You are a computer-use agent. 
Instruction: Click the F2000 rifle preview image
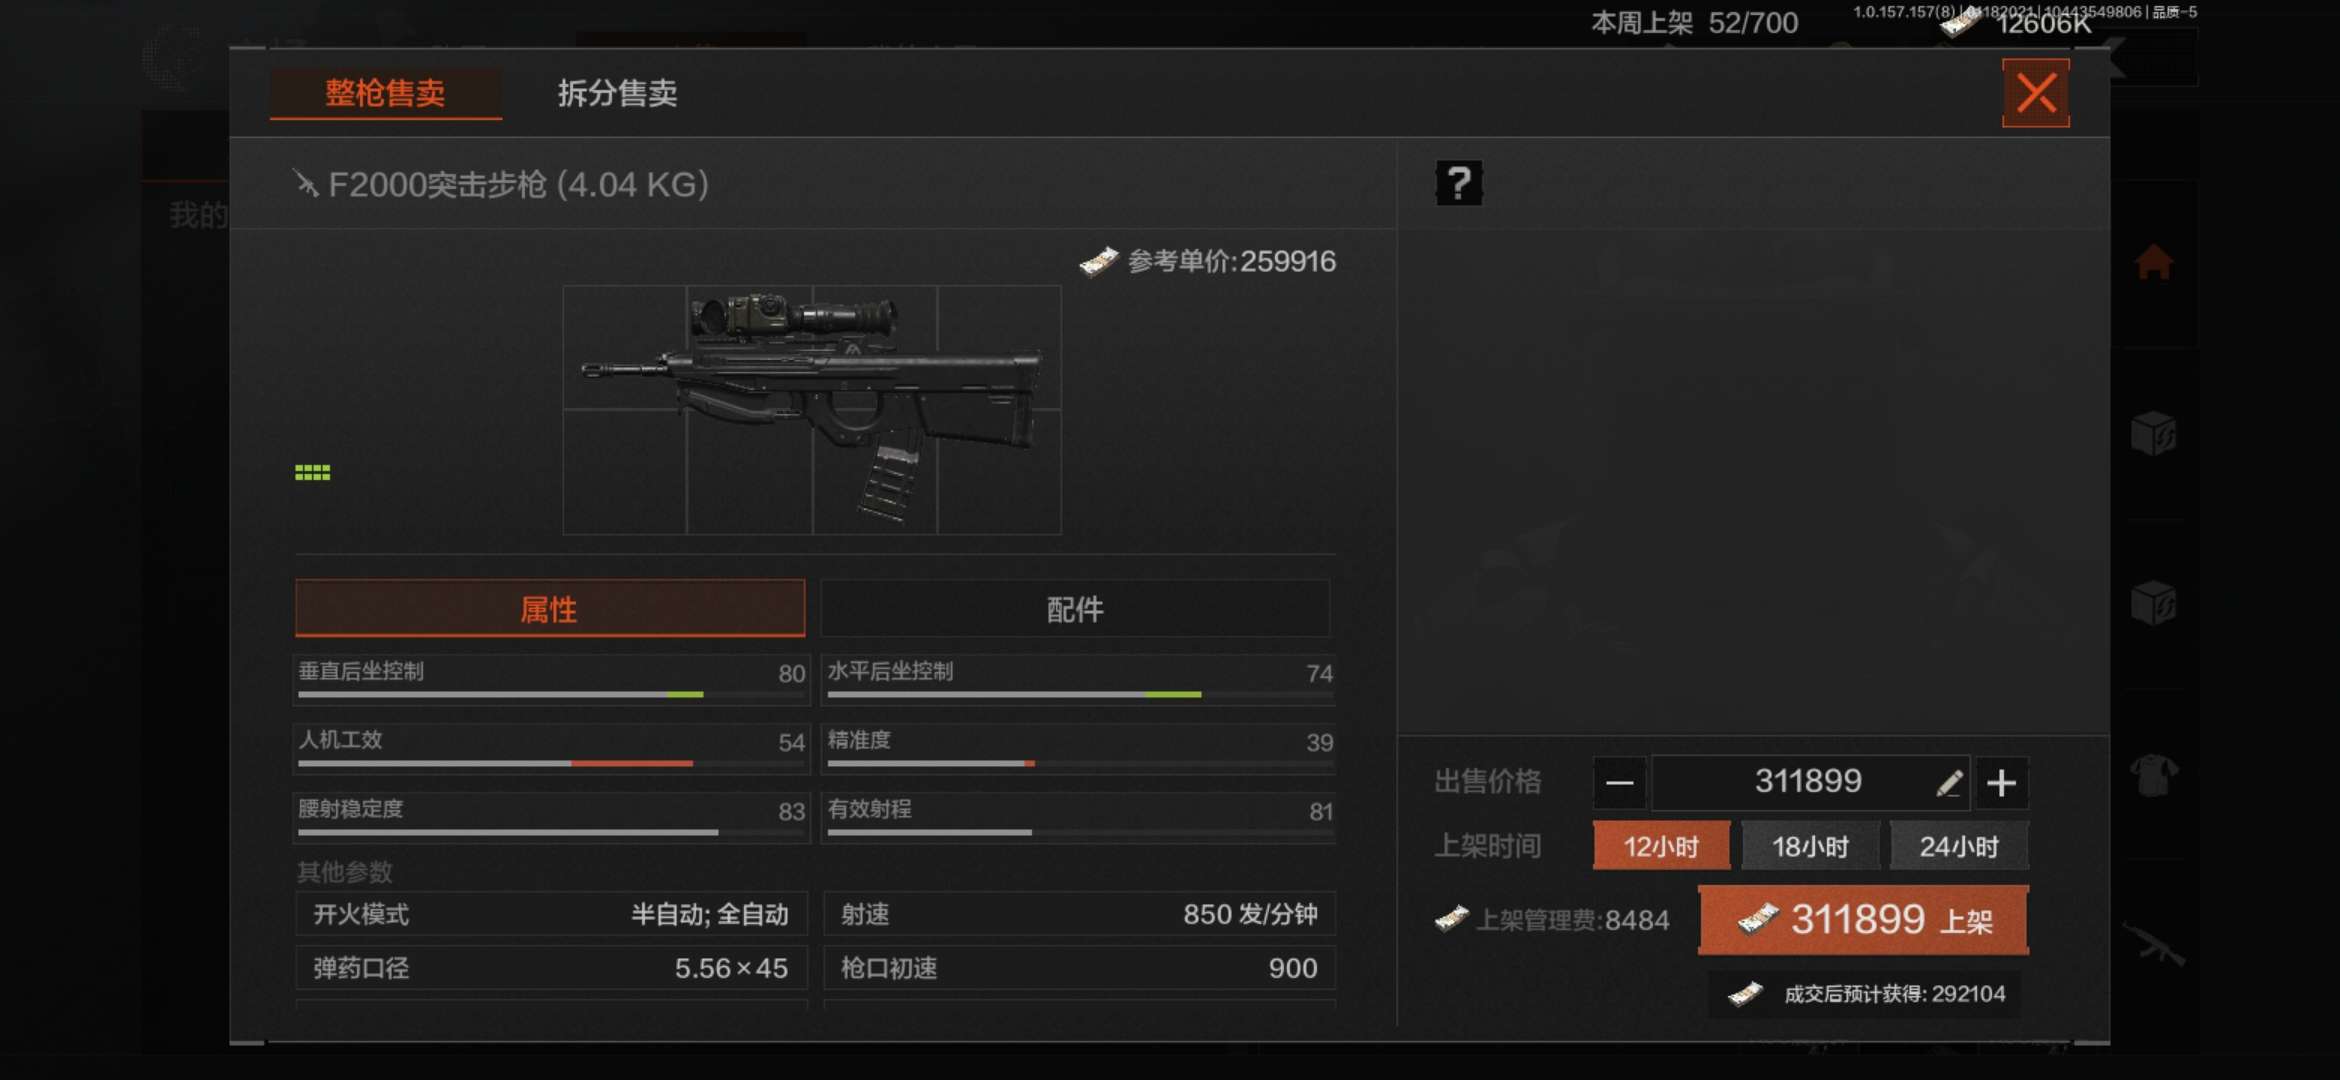[812, 410]
